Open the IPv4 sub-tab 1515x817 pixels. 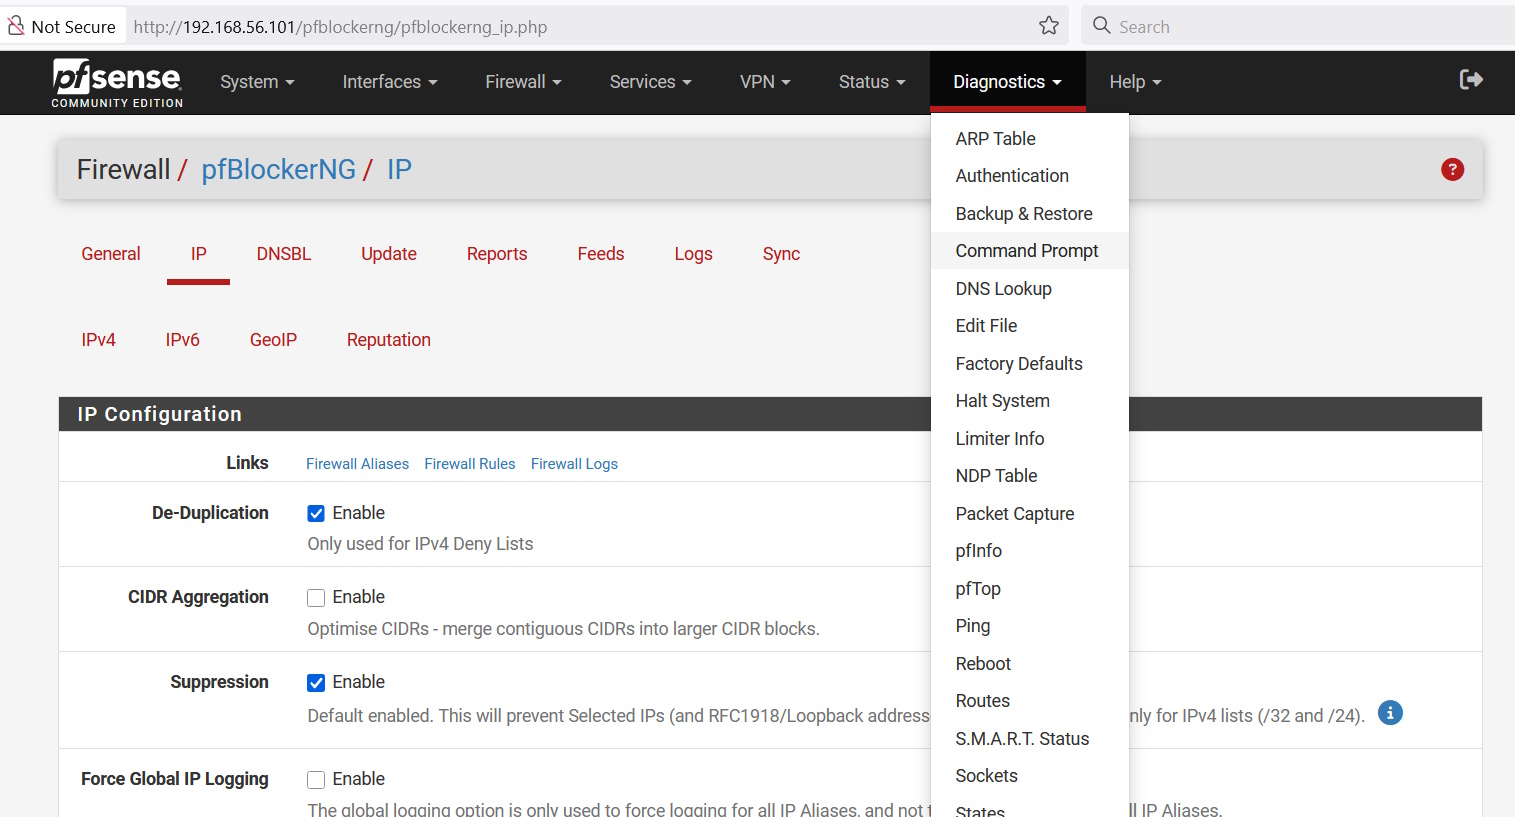click(99, 340)
